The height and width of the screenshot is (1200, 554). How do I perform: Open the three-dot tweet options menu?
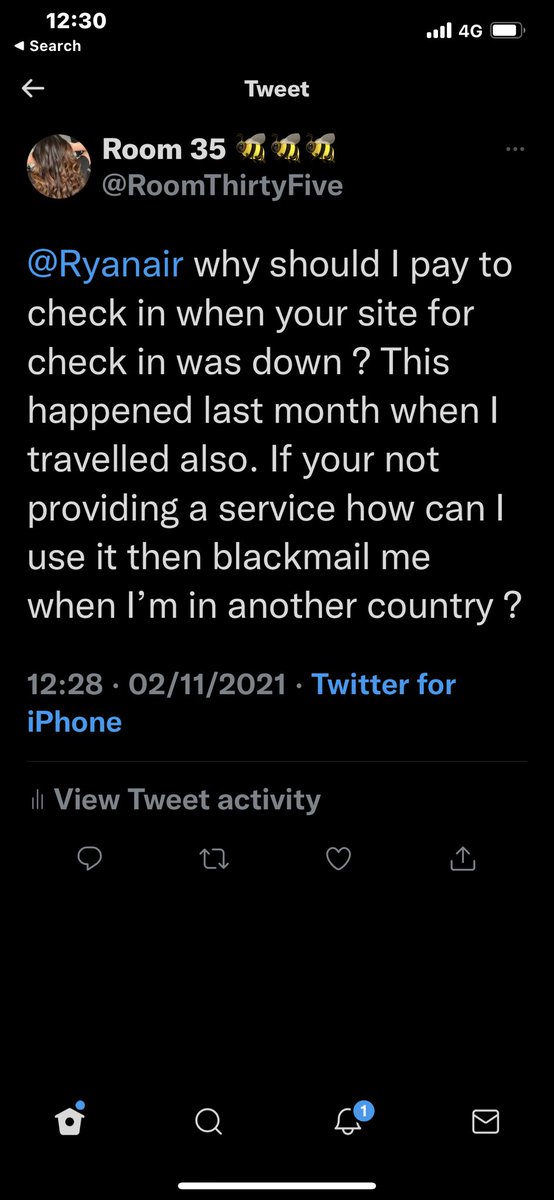coord(515,149)
